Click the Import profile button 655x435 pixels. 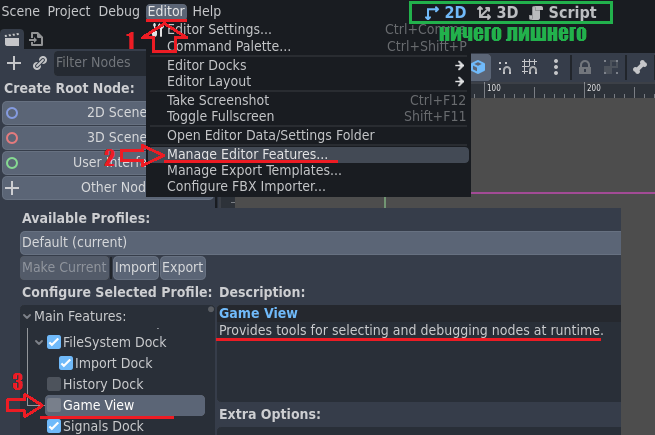point(136,267)
